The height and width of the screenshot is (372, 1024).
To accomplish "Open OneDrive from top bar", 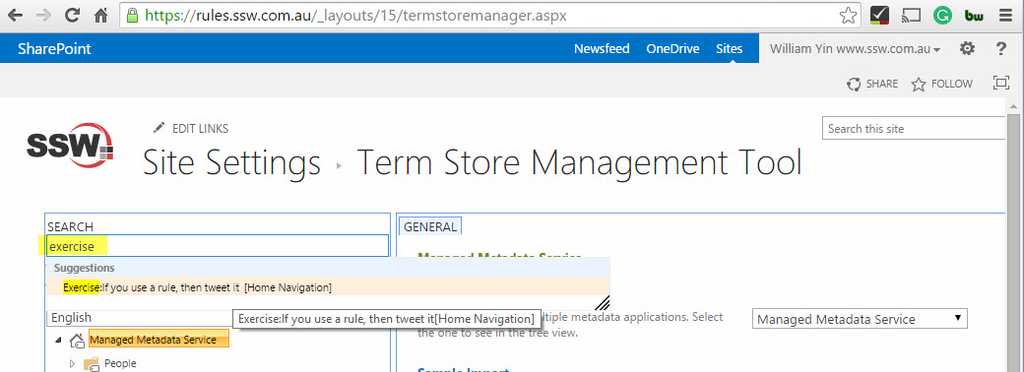I will click(673, 49).
